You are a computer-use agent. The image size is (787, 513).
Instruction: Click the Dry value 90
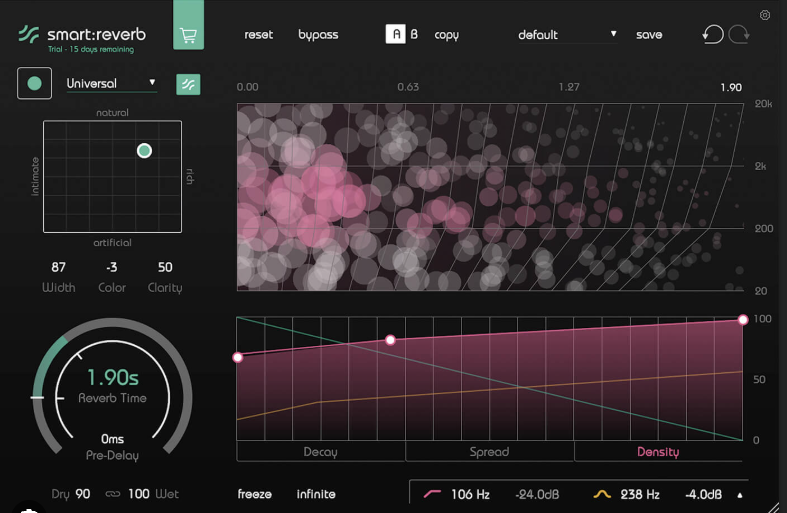(x=82, y=494)
